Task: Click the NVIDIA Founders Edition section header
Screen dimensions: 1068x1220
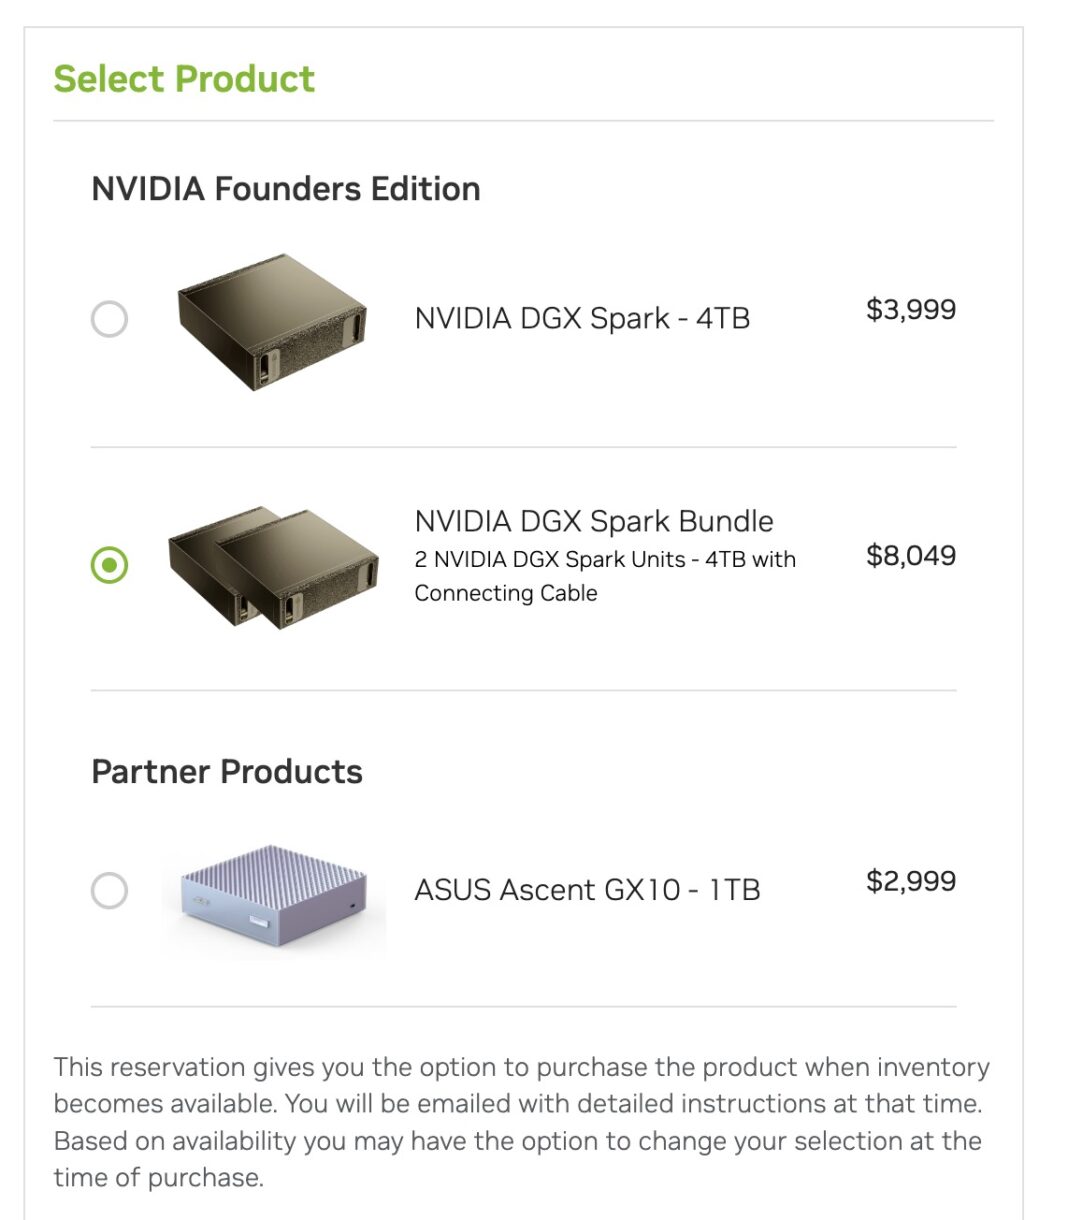Action: click(286, 188)
